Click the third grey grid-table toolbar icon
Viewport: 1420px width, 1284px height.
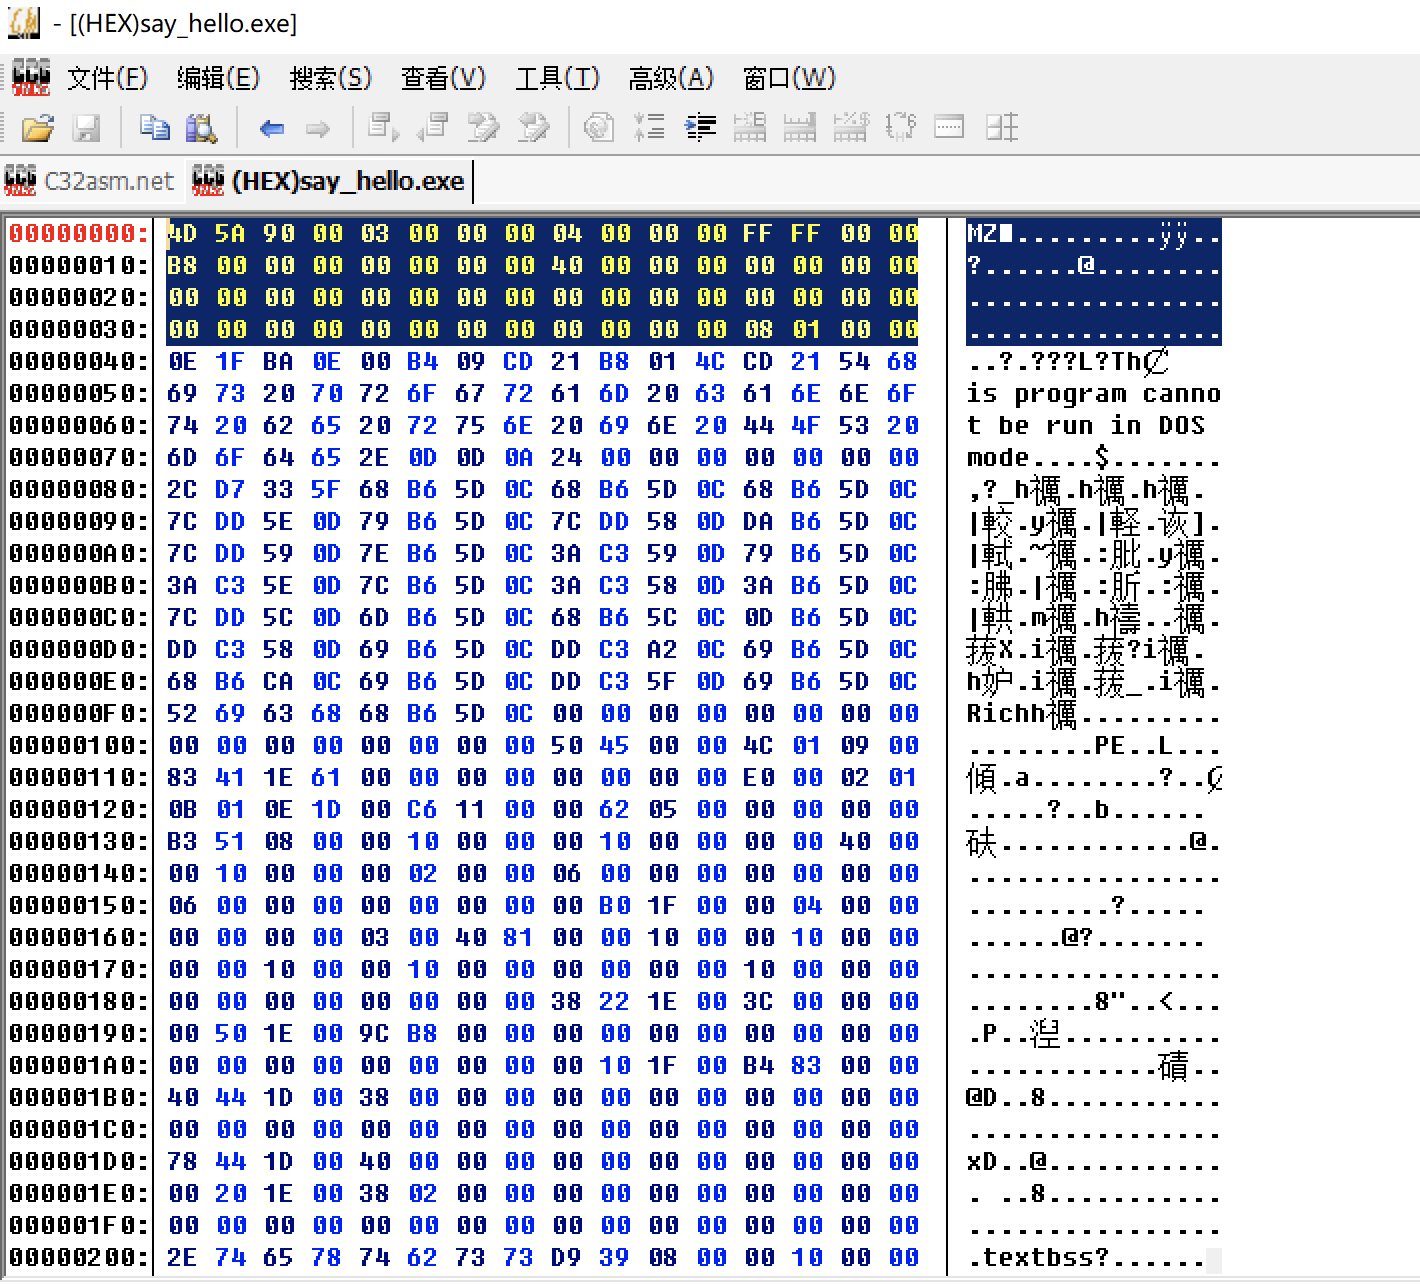click(x=851, y=127)
